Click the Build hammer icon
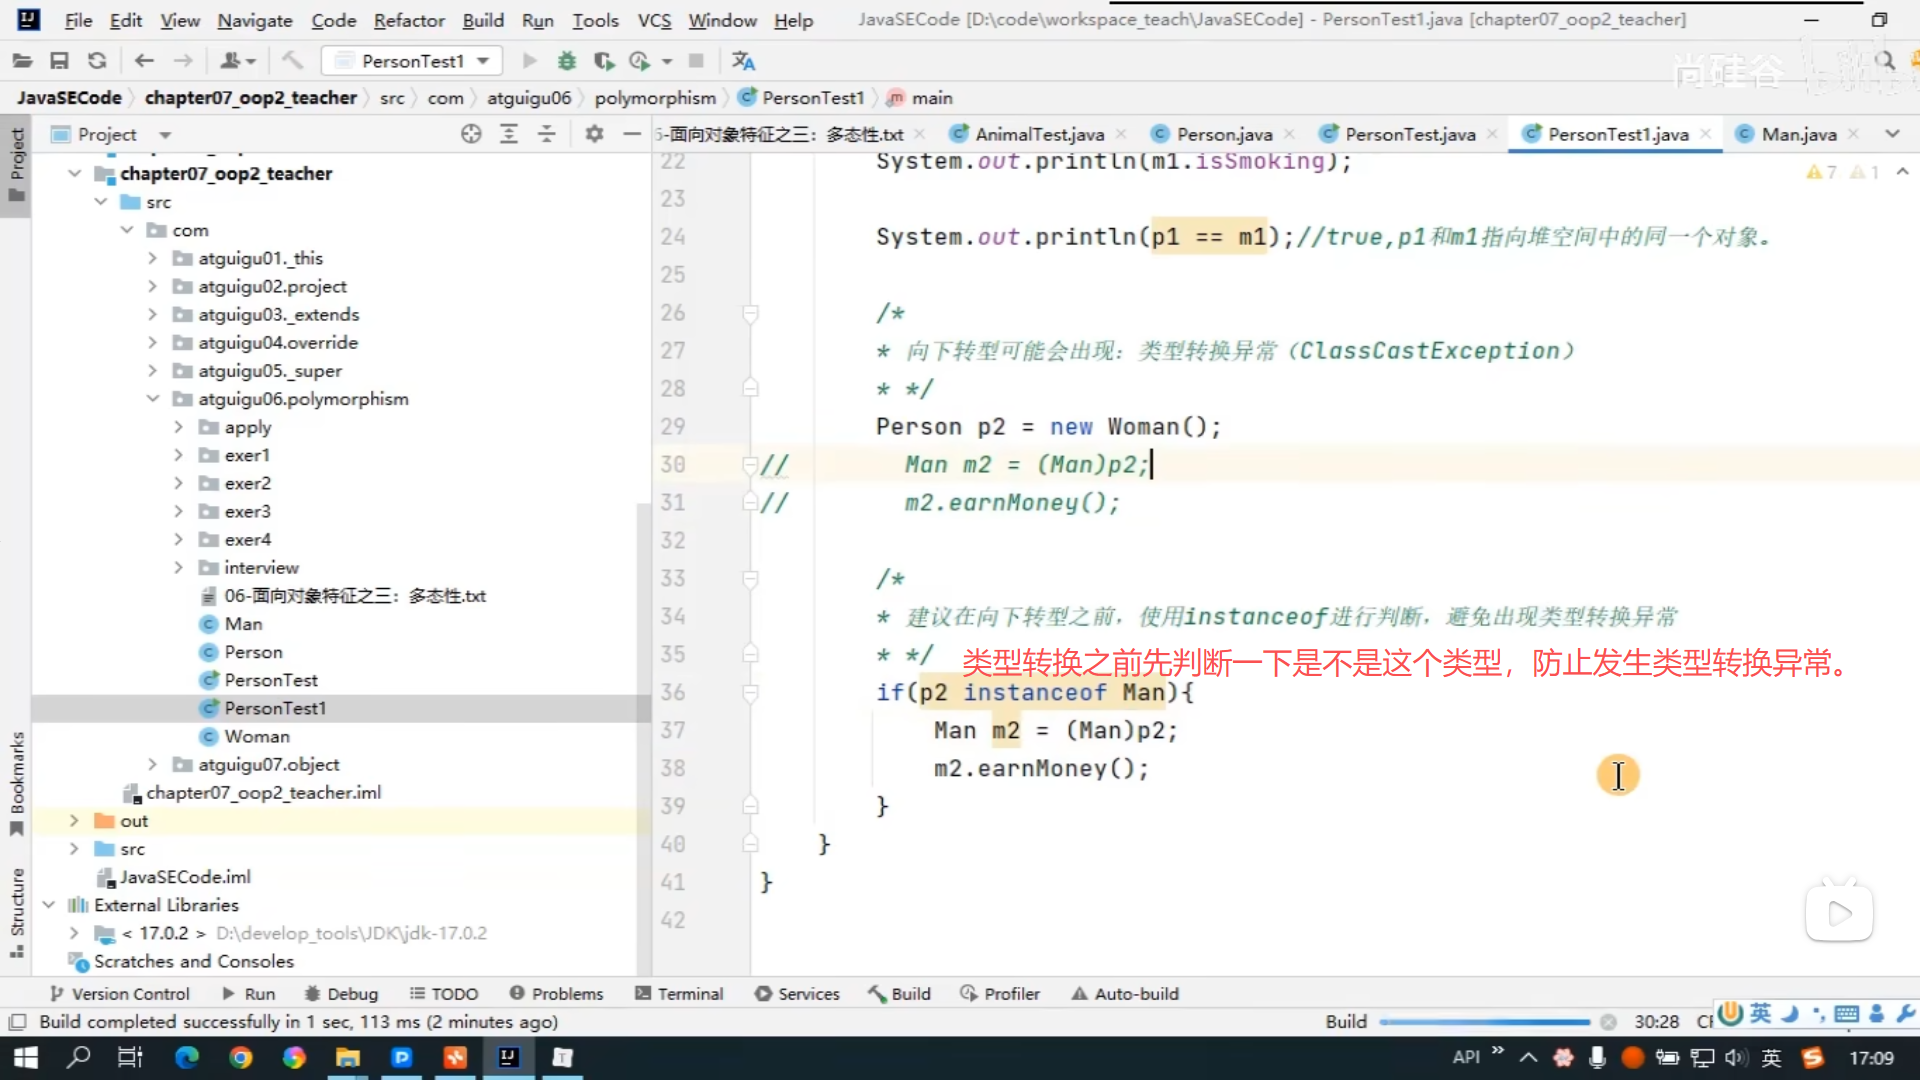The width and height of the screenshot is (1920, 1080). [x=292, y=61]
